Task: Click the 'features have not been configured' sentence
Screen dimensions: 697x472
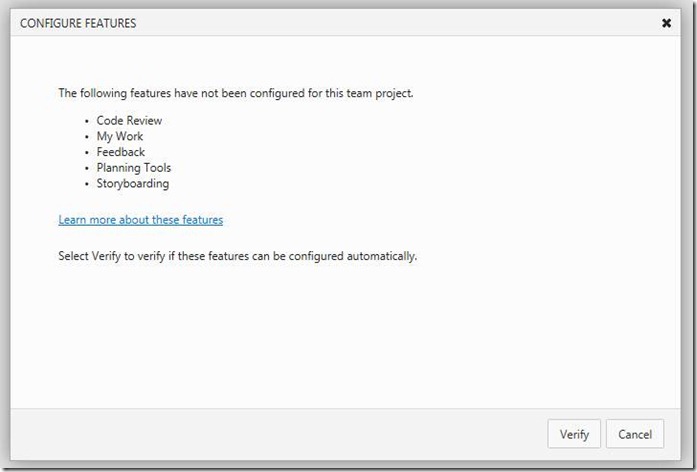Action: (235, 93)
